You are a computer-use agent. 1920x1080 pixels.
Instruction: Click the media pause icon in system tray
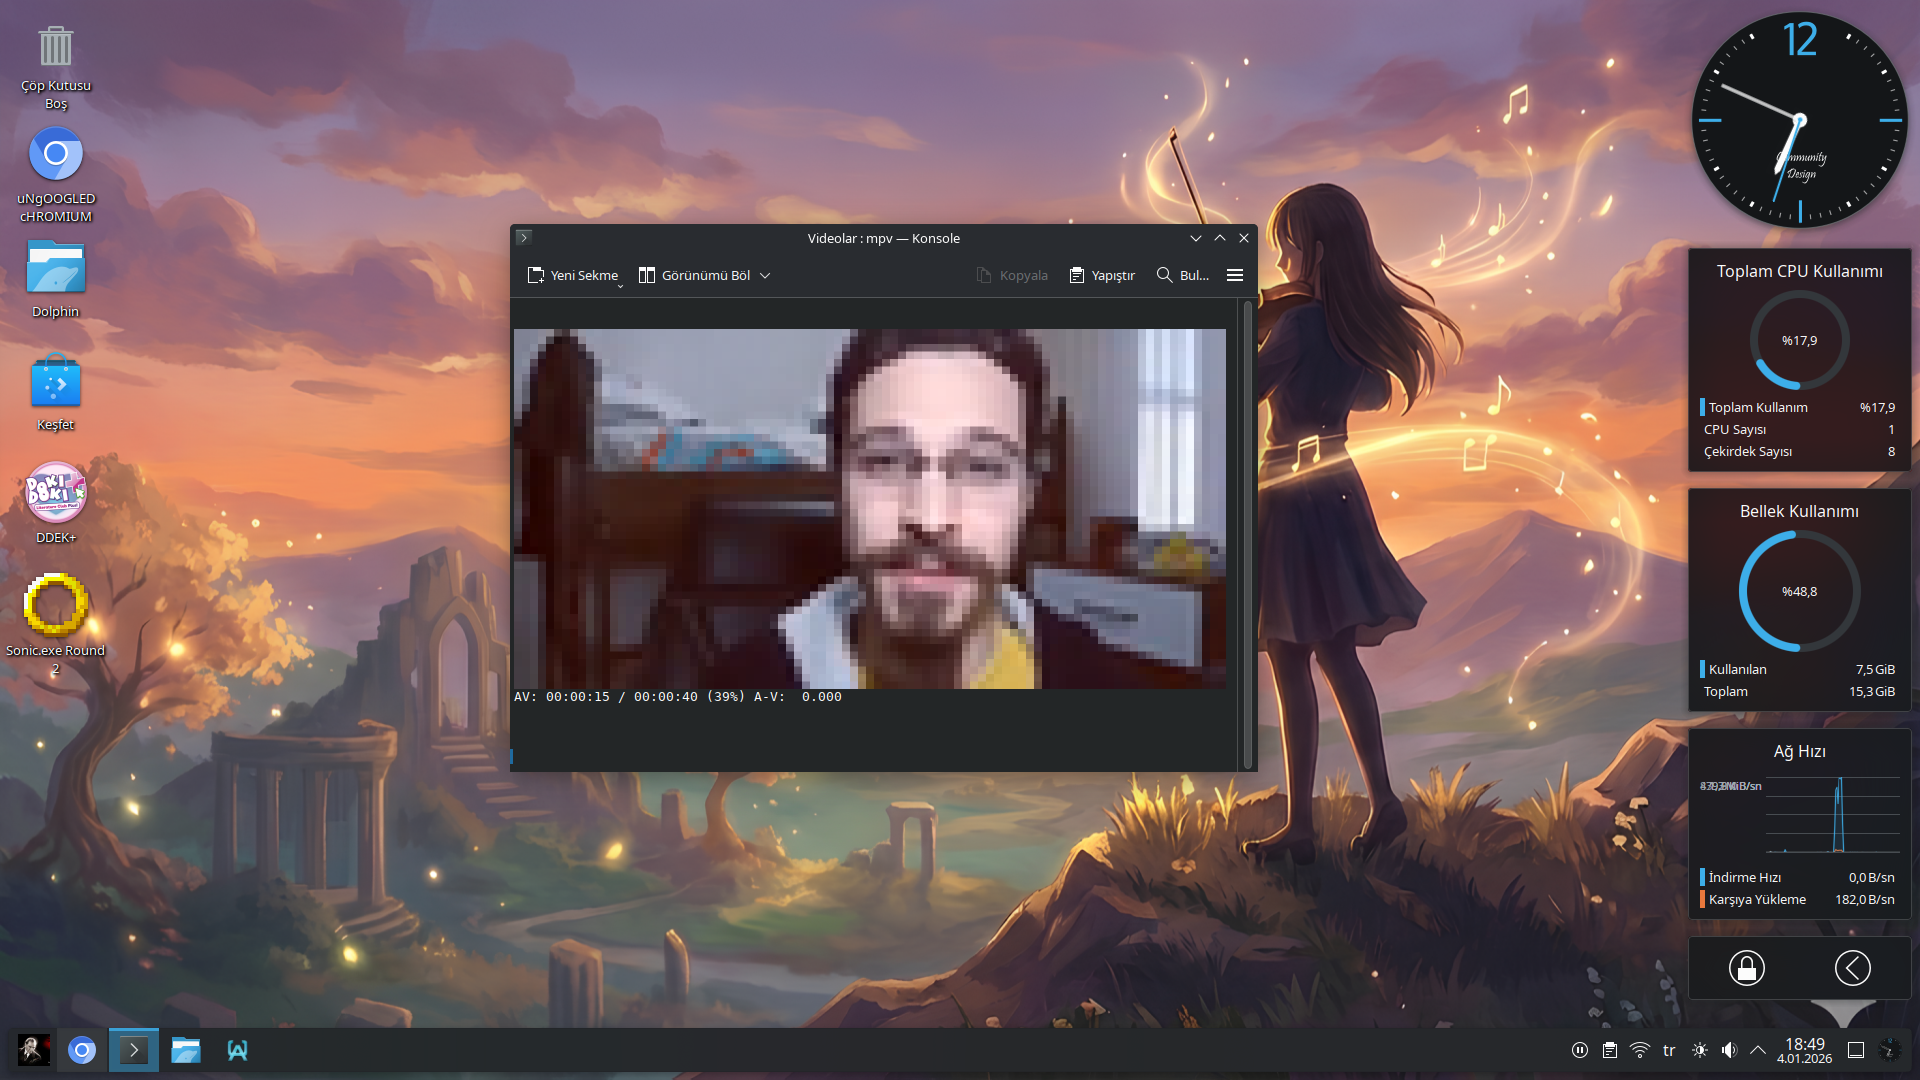coord(1580,1050)
